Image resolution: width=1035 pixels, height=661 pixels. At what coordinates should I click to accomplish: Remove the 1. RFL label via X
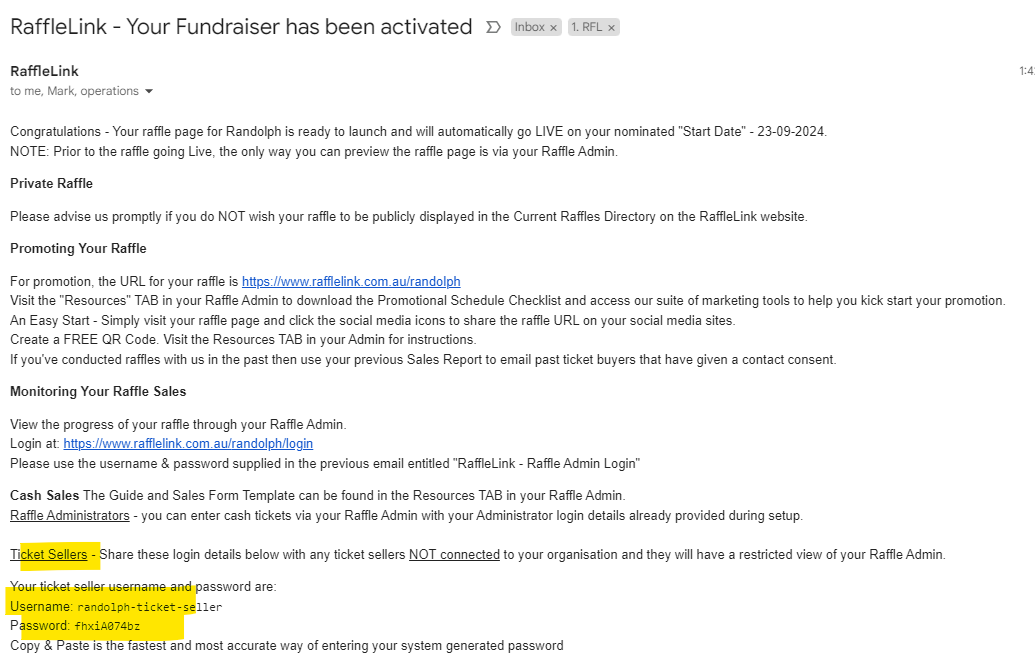611,28
